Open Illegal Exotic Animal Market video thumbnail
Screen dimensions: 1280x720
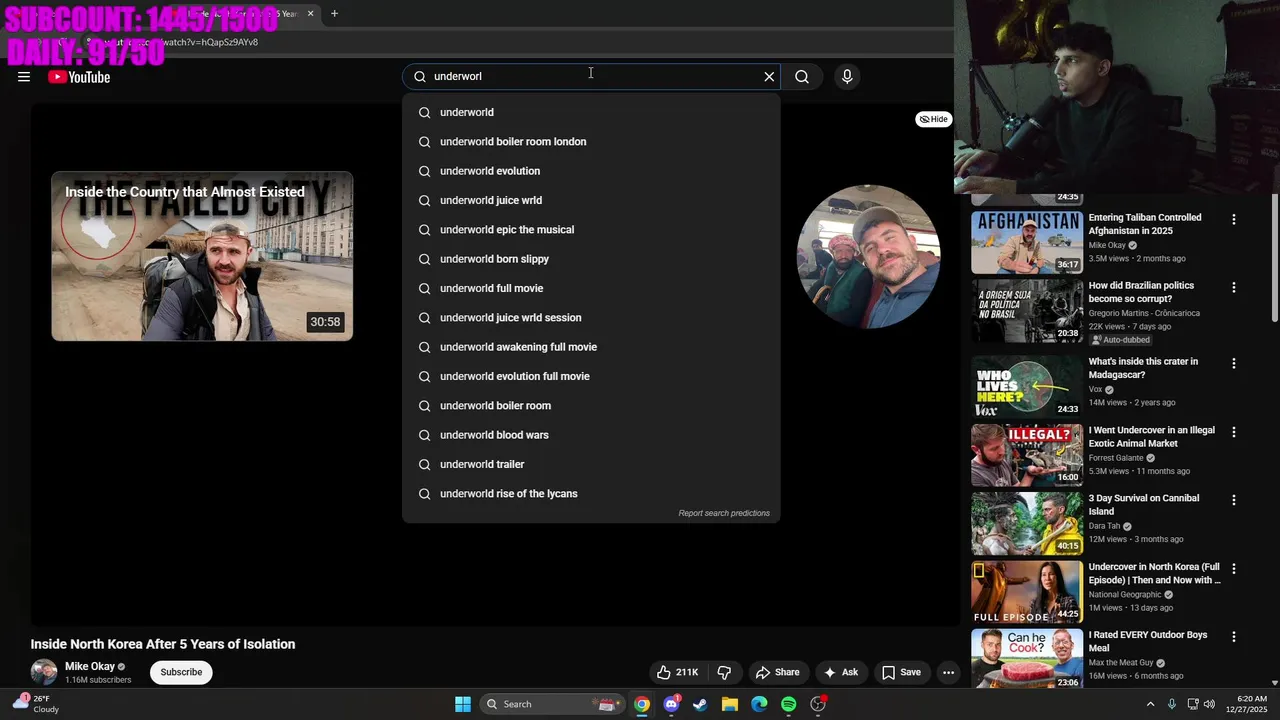[x=1027, y=454]
